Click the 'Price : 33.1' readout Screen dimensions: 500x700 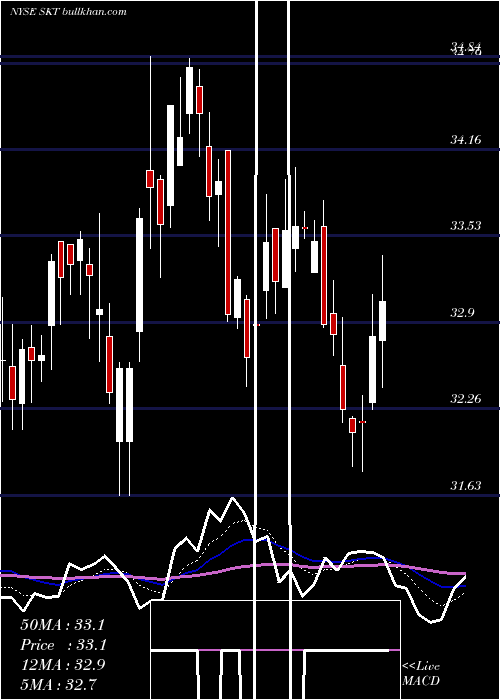(x=62, y=645)
